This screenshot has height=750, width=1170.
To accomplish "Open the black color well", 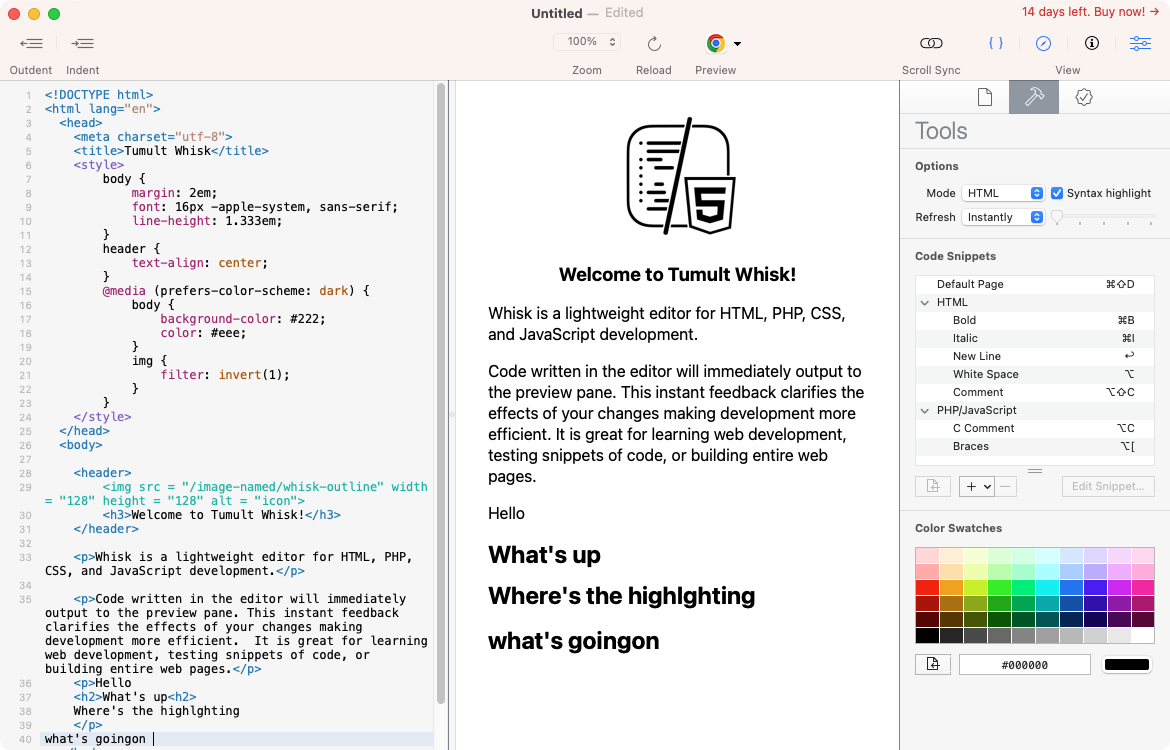I will coord(1127,665).
